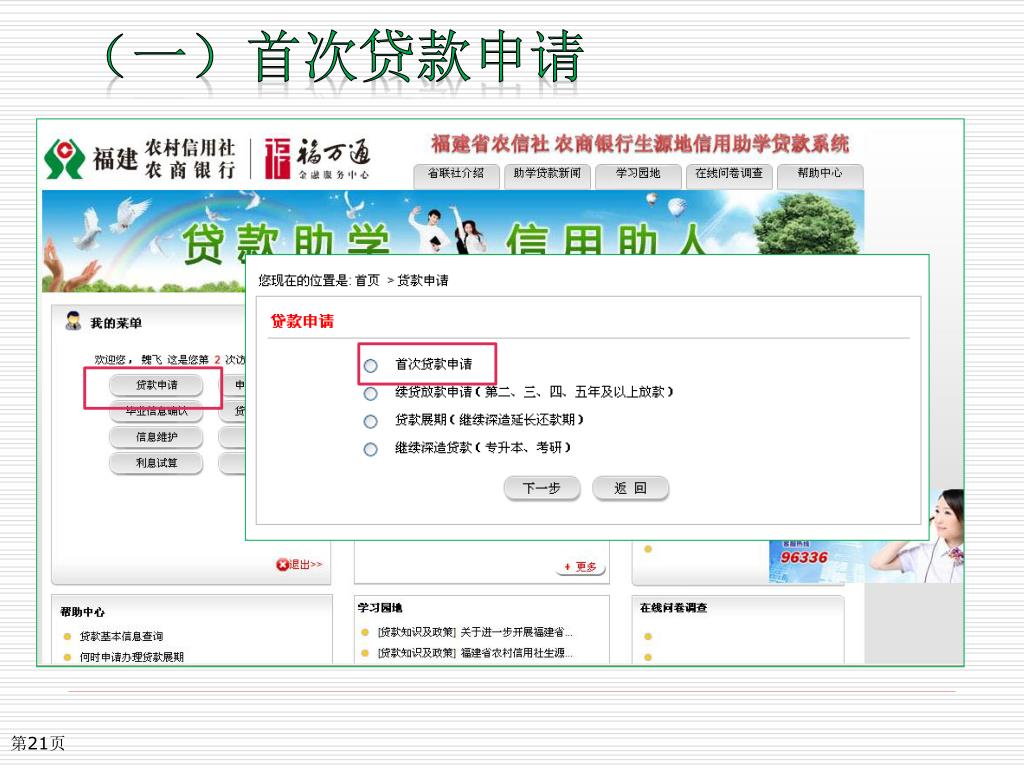Choose the 继续深造贷款 radio option

pyautogui.click(x=370, y=449)
